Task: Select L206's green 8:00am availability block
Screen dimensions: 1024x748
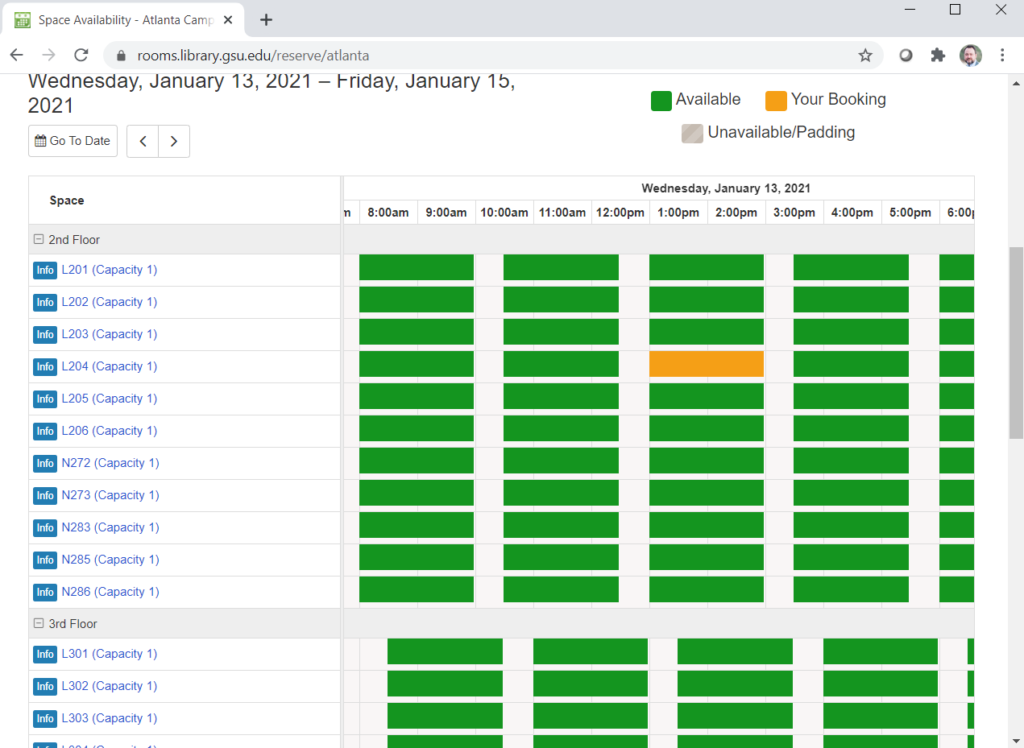Action: (x=388, y=428)
